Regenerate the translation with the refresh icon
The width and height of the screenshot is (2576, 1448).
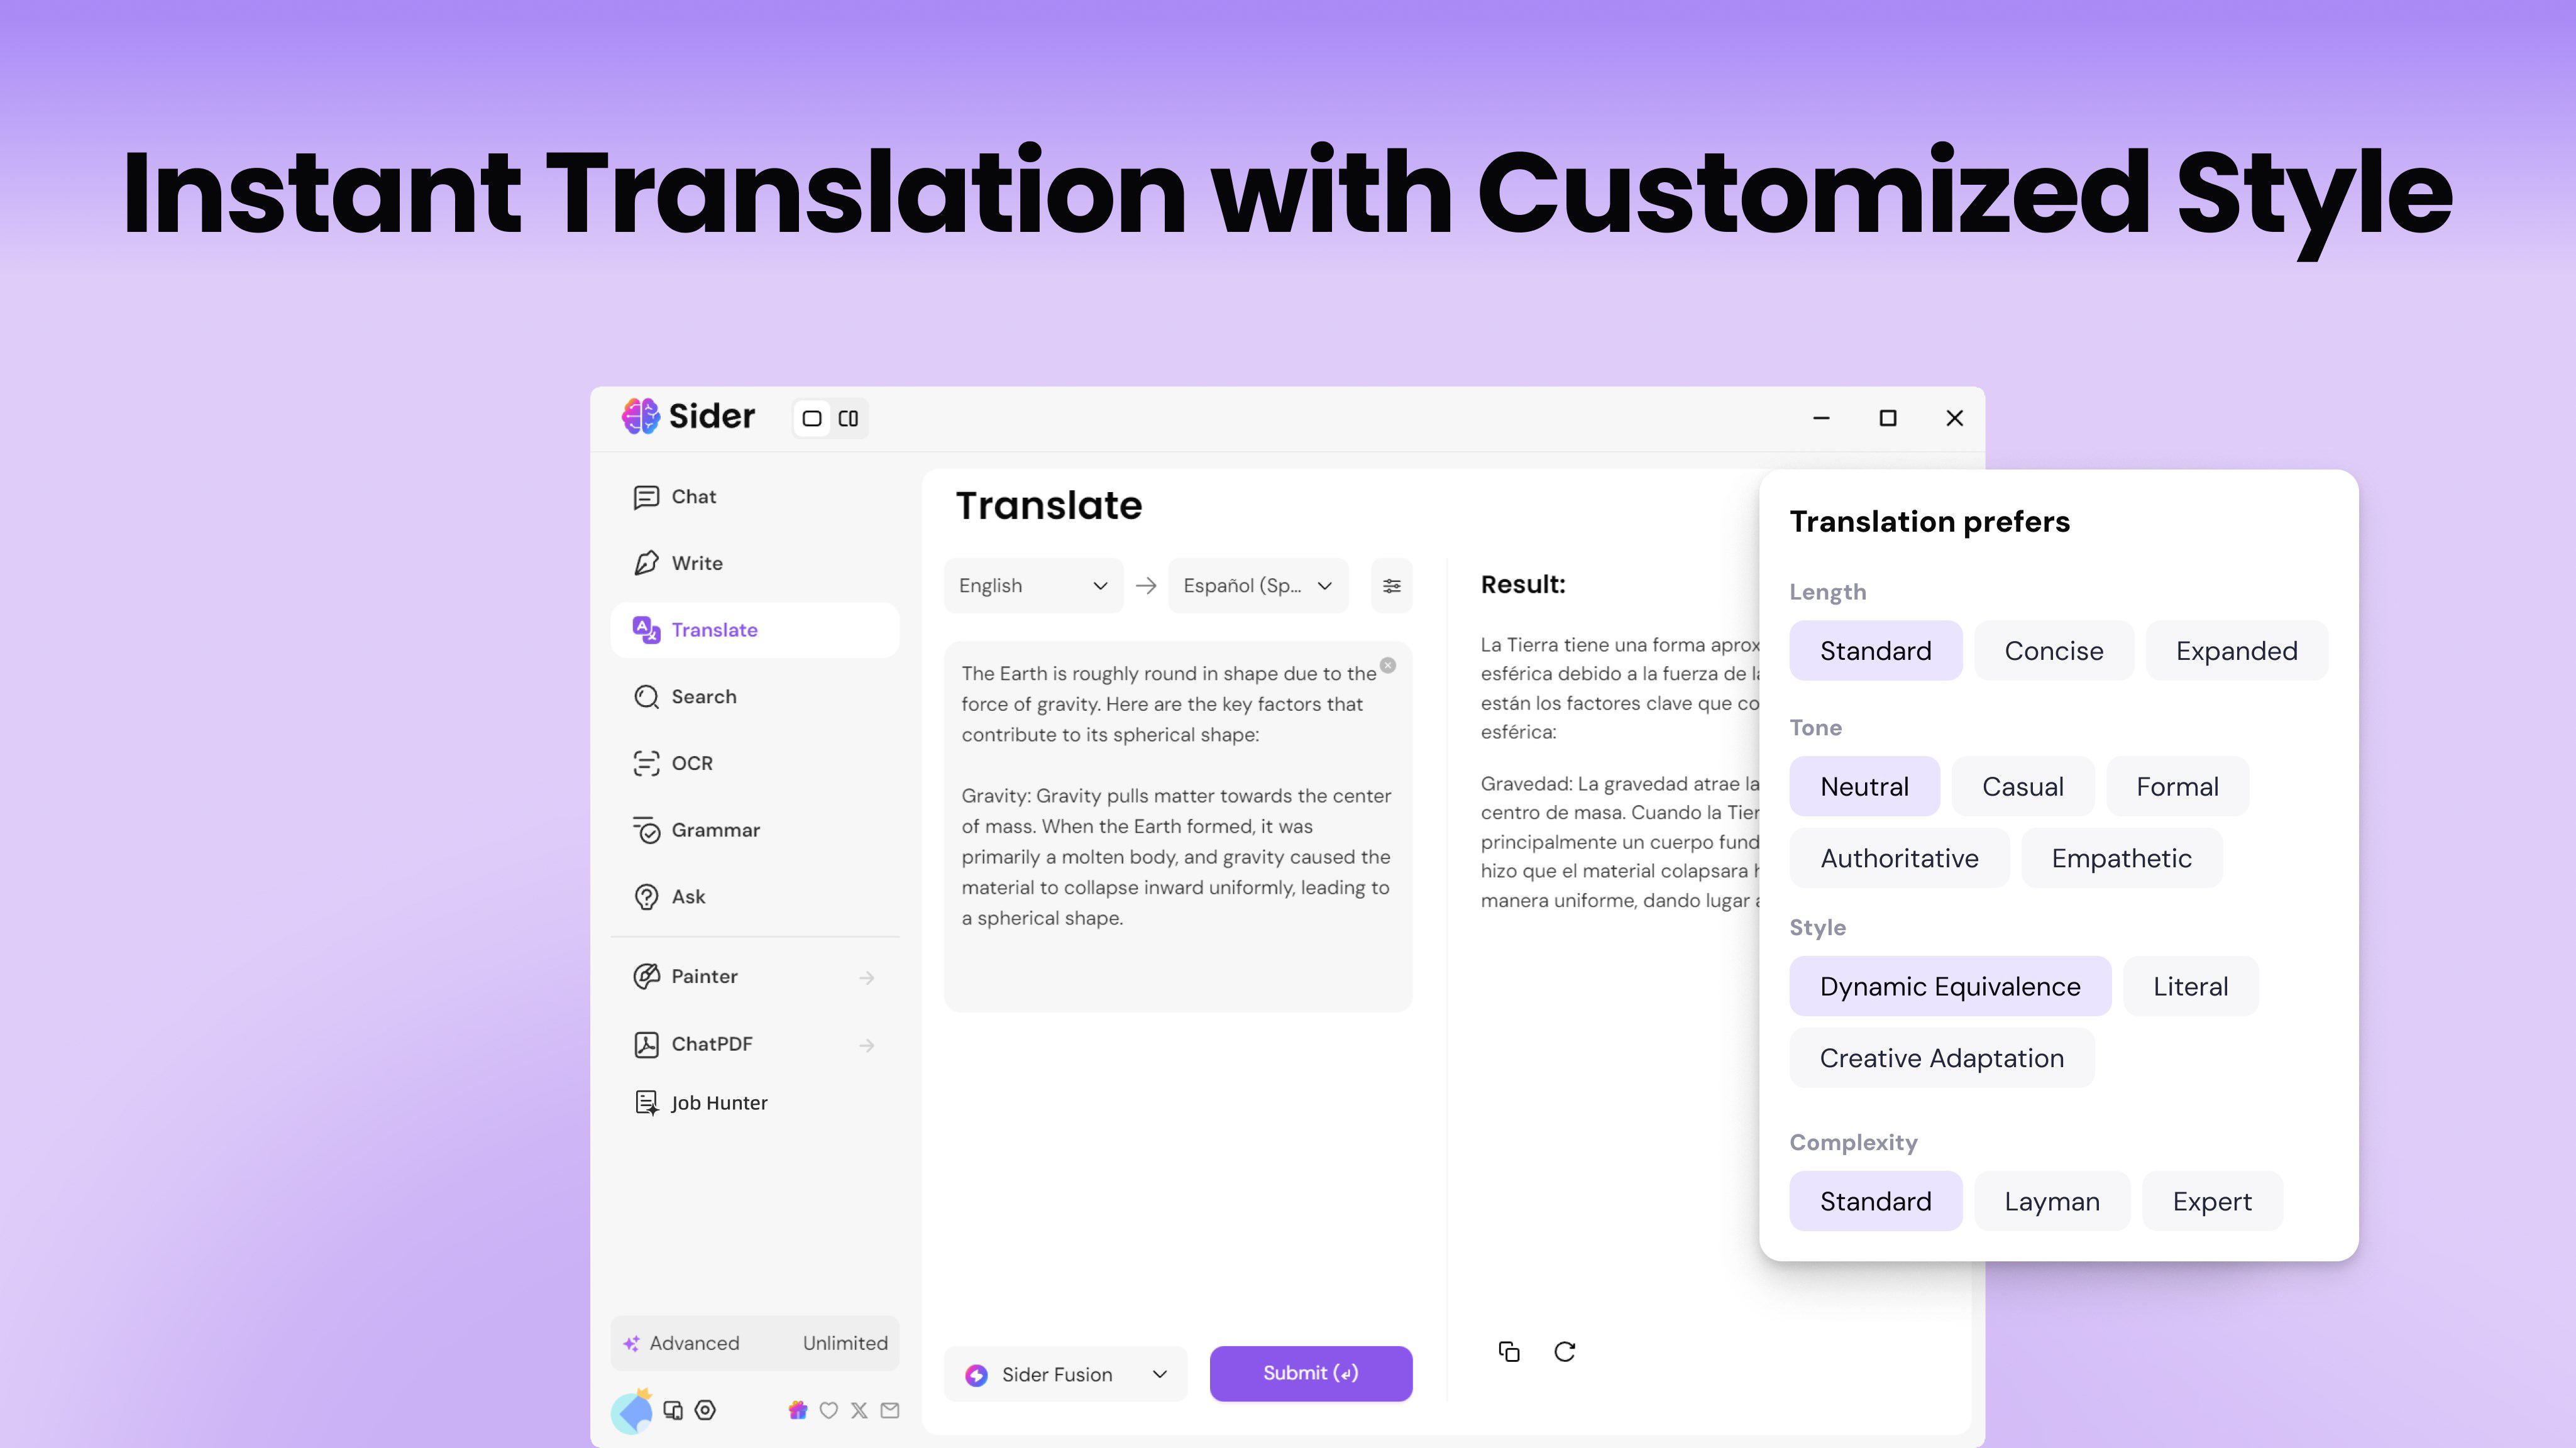pyautogui.click(x=1565, y=1352)
